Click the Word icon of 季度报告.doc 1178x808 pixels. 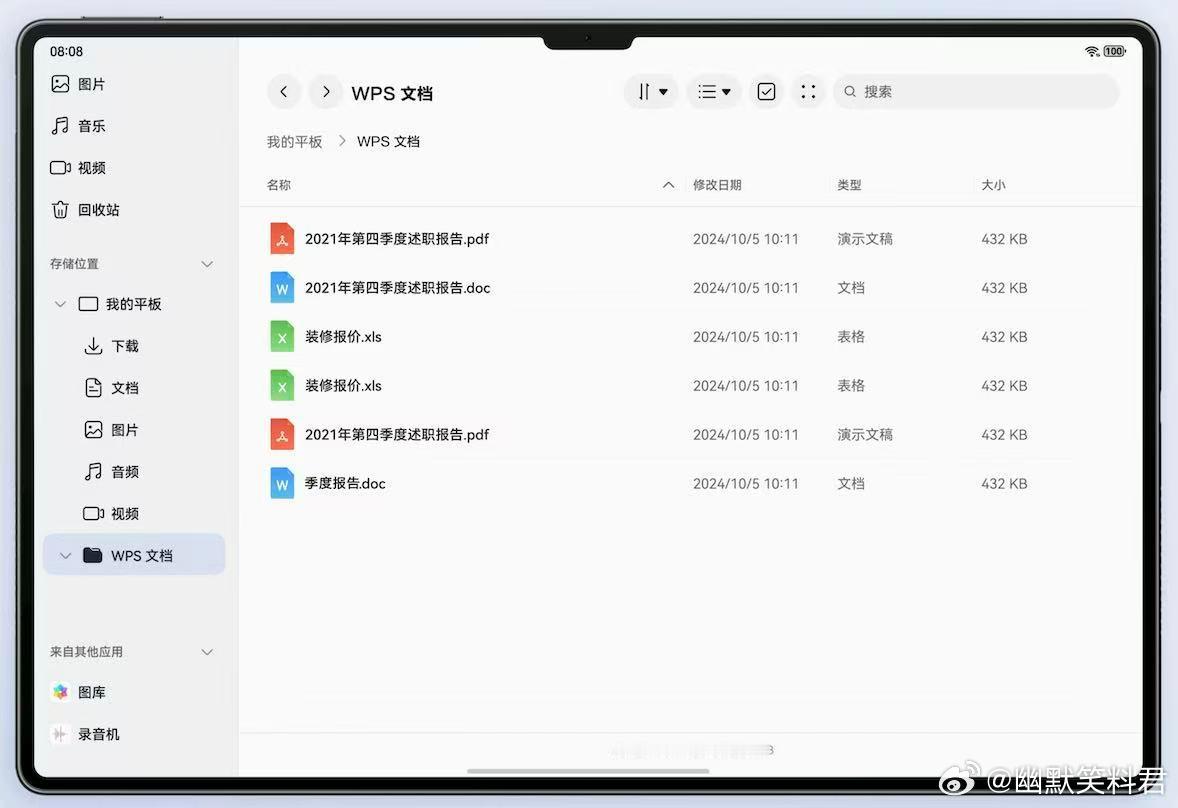pyautogui.click(x=282, y=484)
